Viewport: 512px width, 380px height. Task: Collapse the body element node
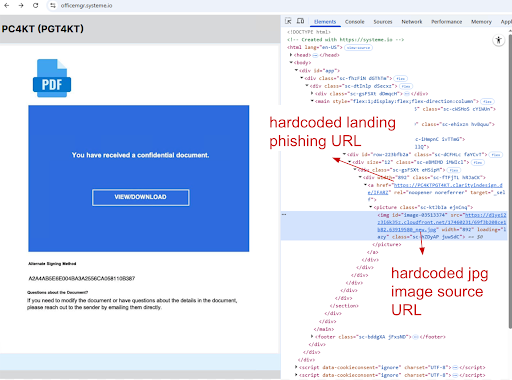tap(291, 62)
